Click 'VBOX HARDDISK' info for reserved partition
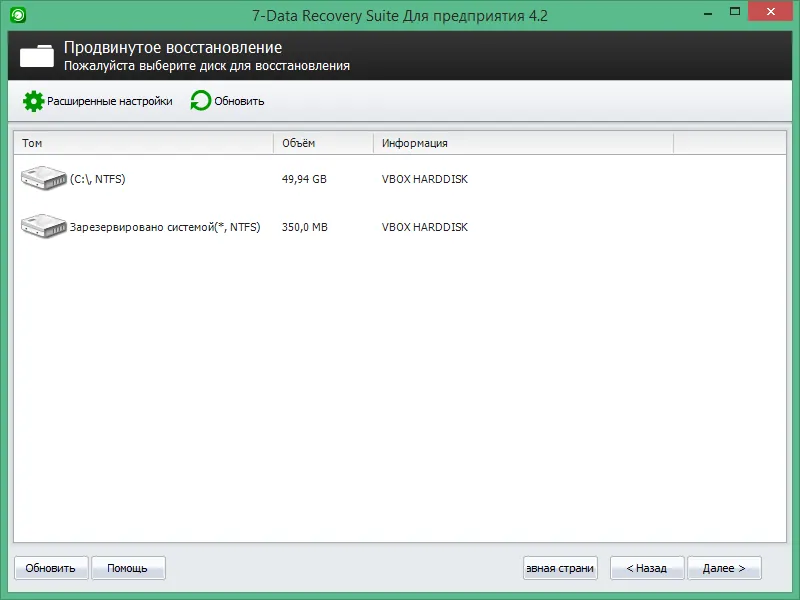800x600 pixels. pos(424,227)
